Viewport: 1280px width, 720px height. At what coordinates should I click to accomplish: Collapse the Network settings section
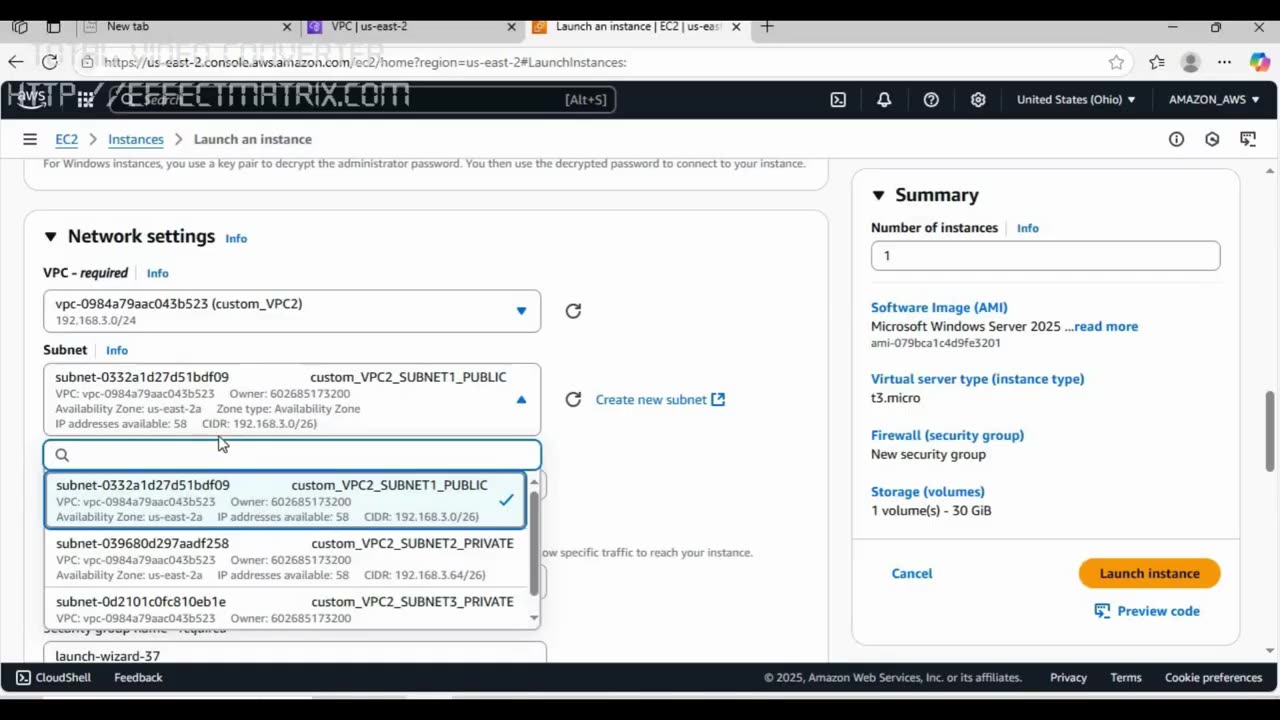pos(50,237)
